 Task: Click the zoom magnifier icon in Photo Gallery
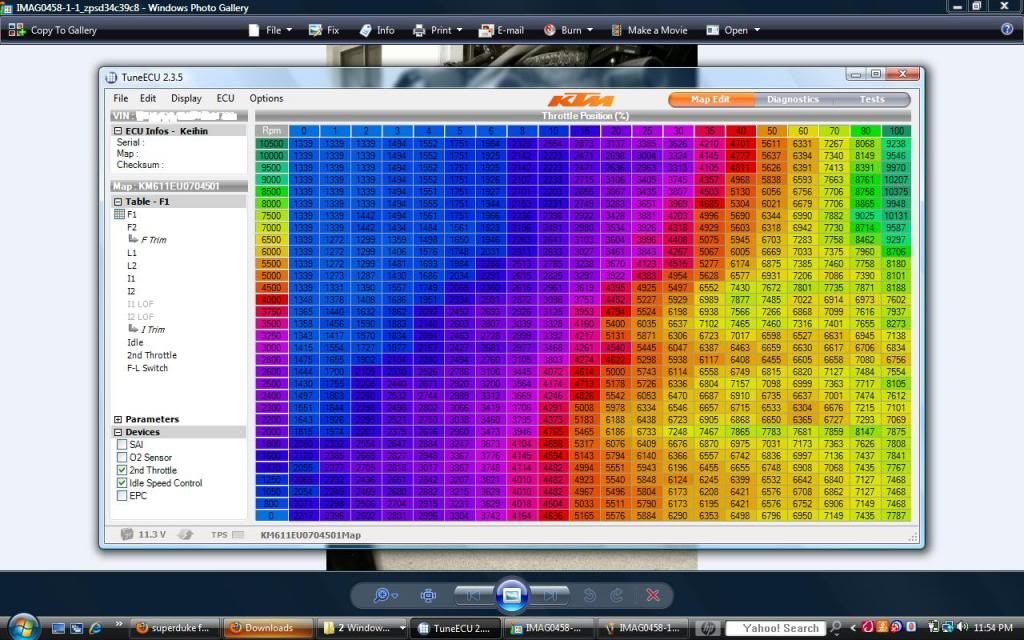[x=382, y=595]
